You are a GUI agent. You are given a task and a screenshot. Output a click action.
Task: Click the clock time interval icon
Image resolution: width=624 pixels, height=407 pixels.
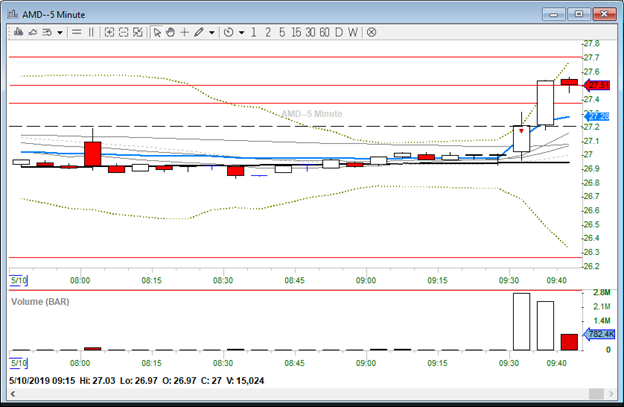coord(228,32)
